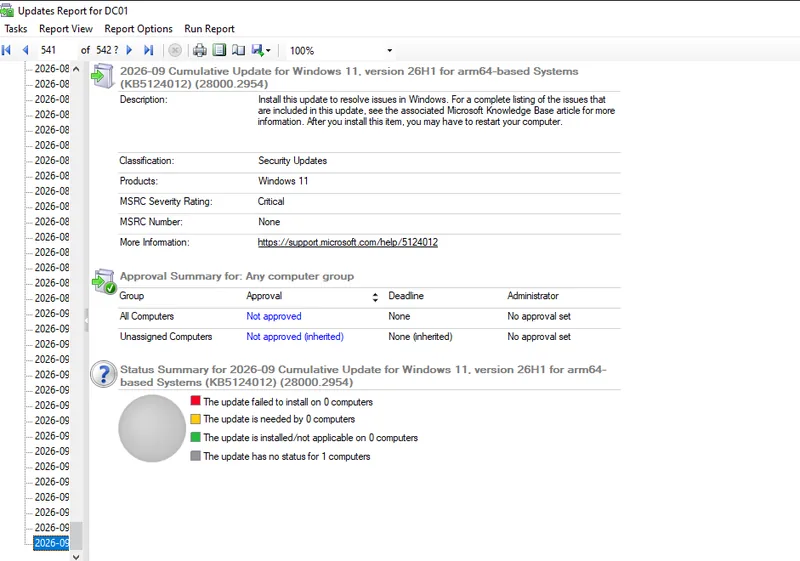Click the red failed-to-install legend swatch
This screenshot has width=800, height=561.
click(x=195, y=400)
